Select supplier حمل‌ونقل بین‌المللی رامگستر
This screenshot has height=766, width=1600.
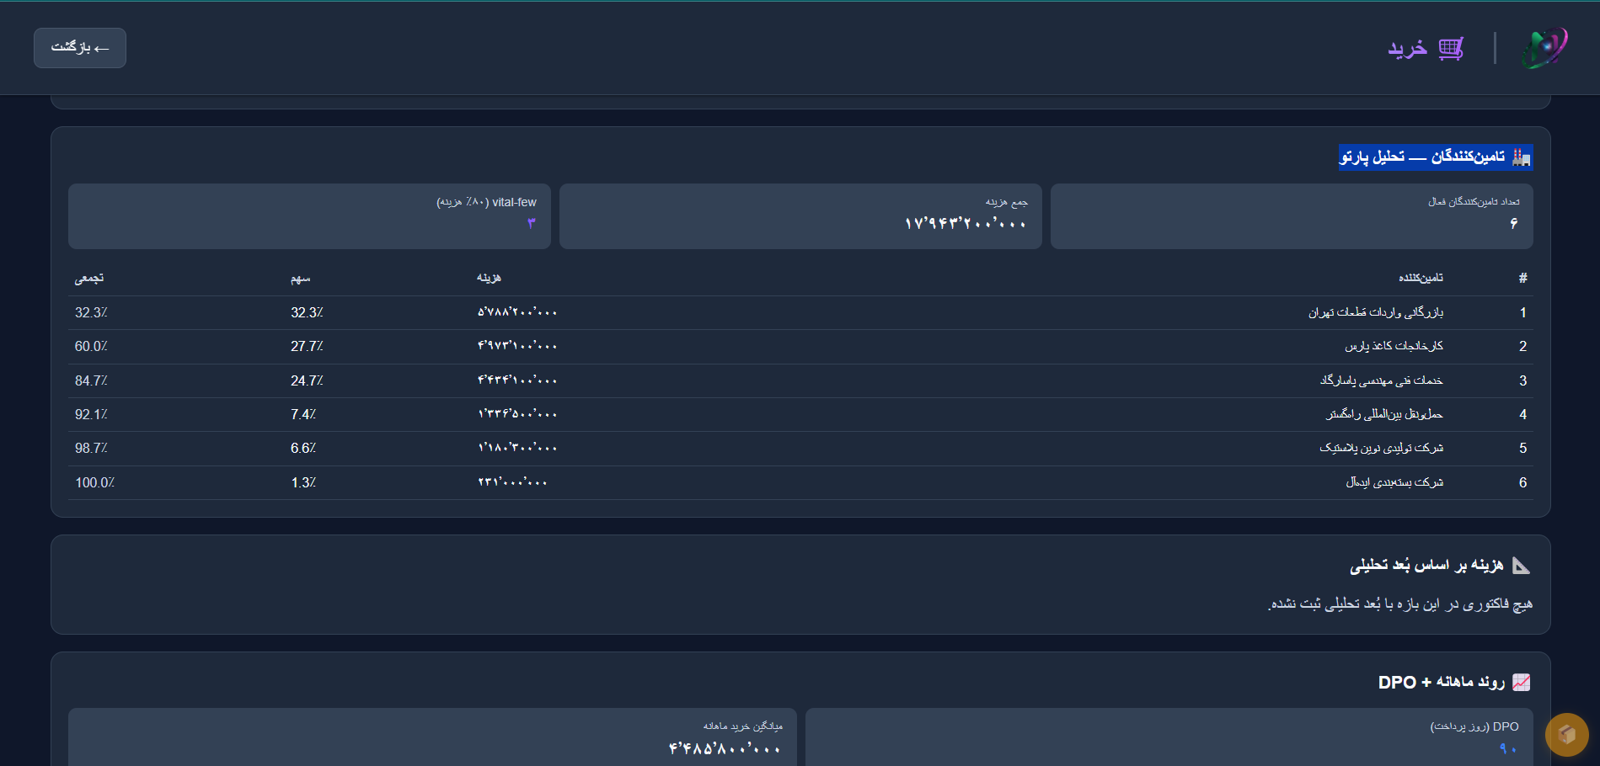(x=1385, y=414)
